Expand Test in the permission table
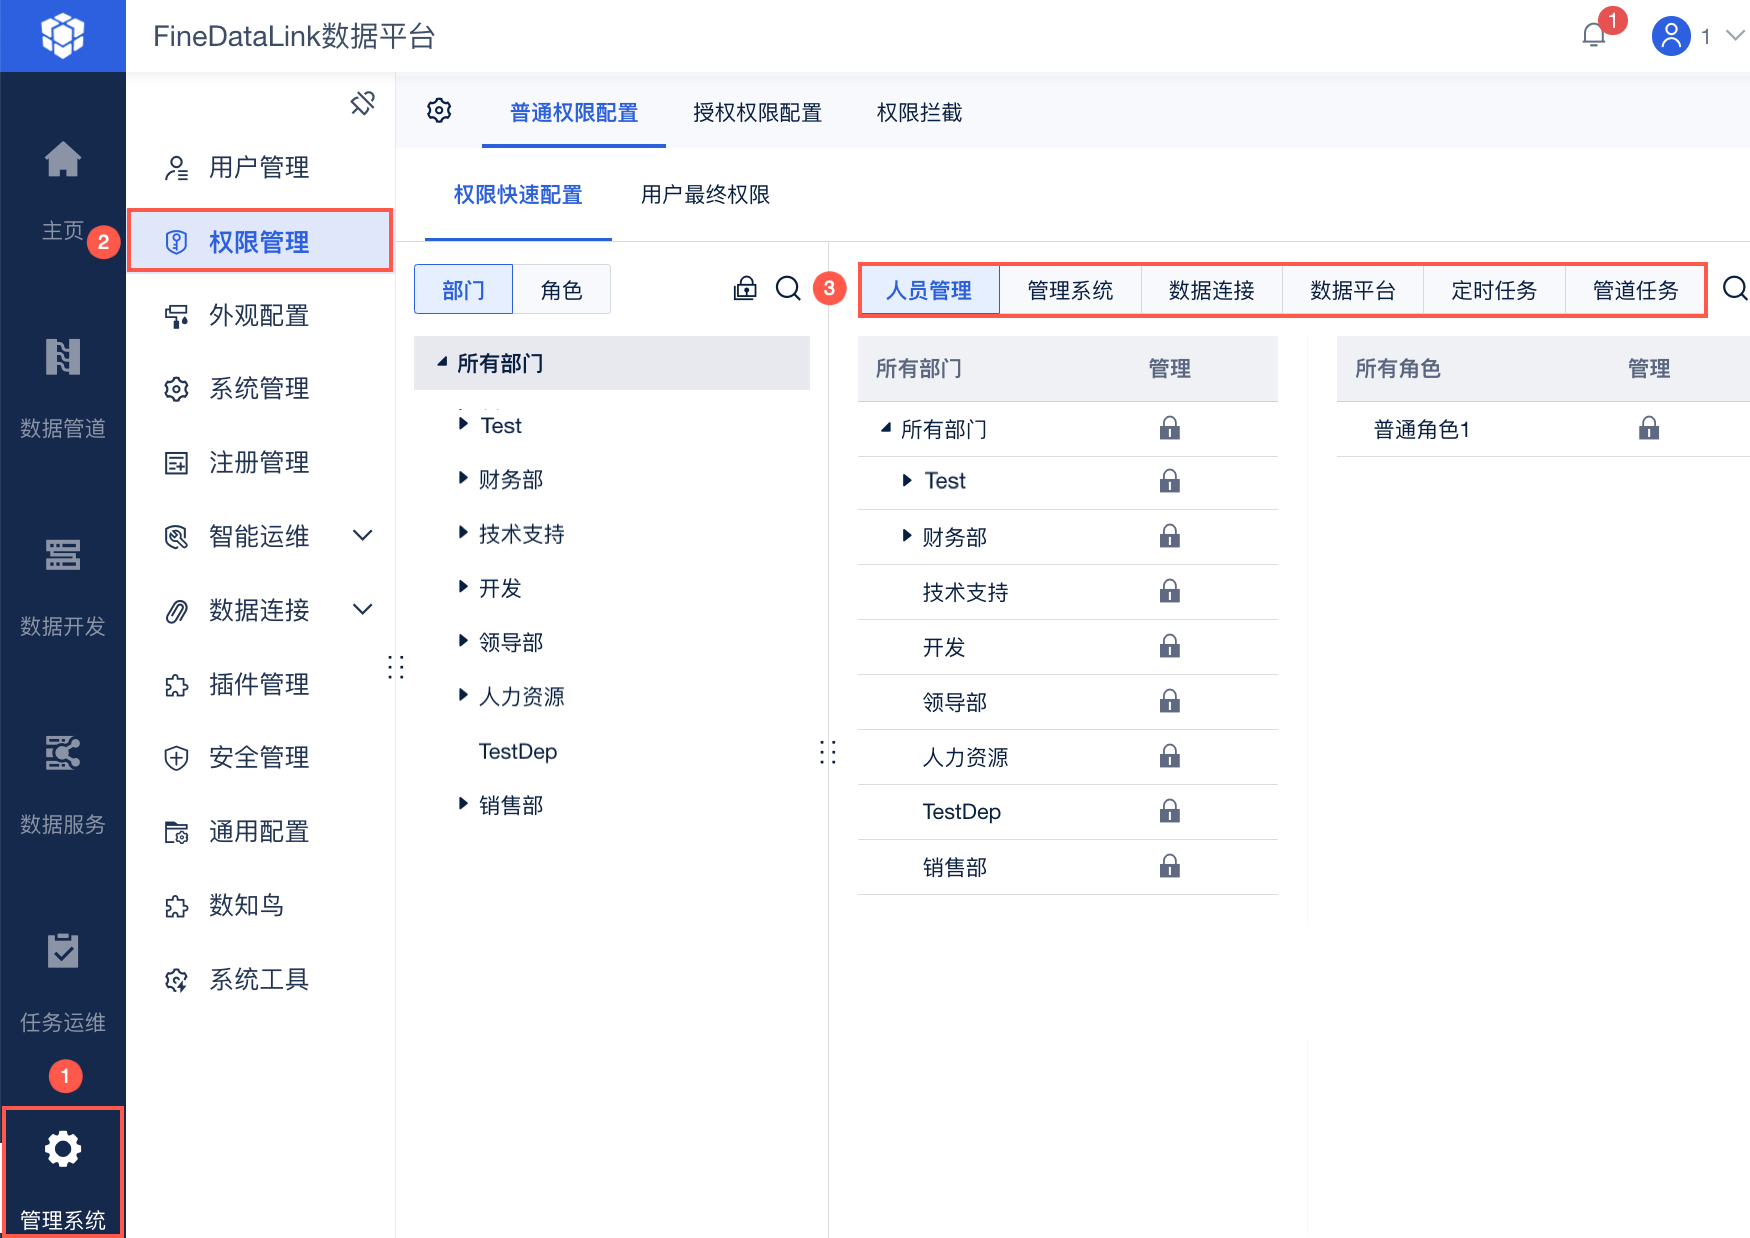Screen dimensions: 1750x1238 [907, 480]
